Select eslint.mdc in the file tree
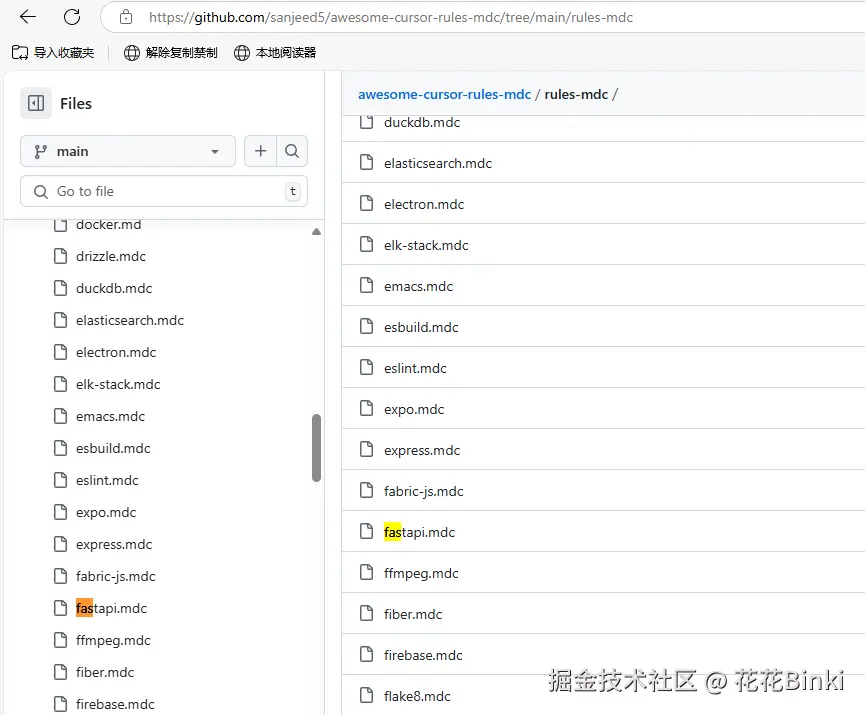The height and width of the screenshot is (715, 865). [x=107, y=481]
